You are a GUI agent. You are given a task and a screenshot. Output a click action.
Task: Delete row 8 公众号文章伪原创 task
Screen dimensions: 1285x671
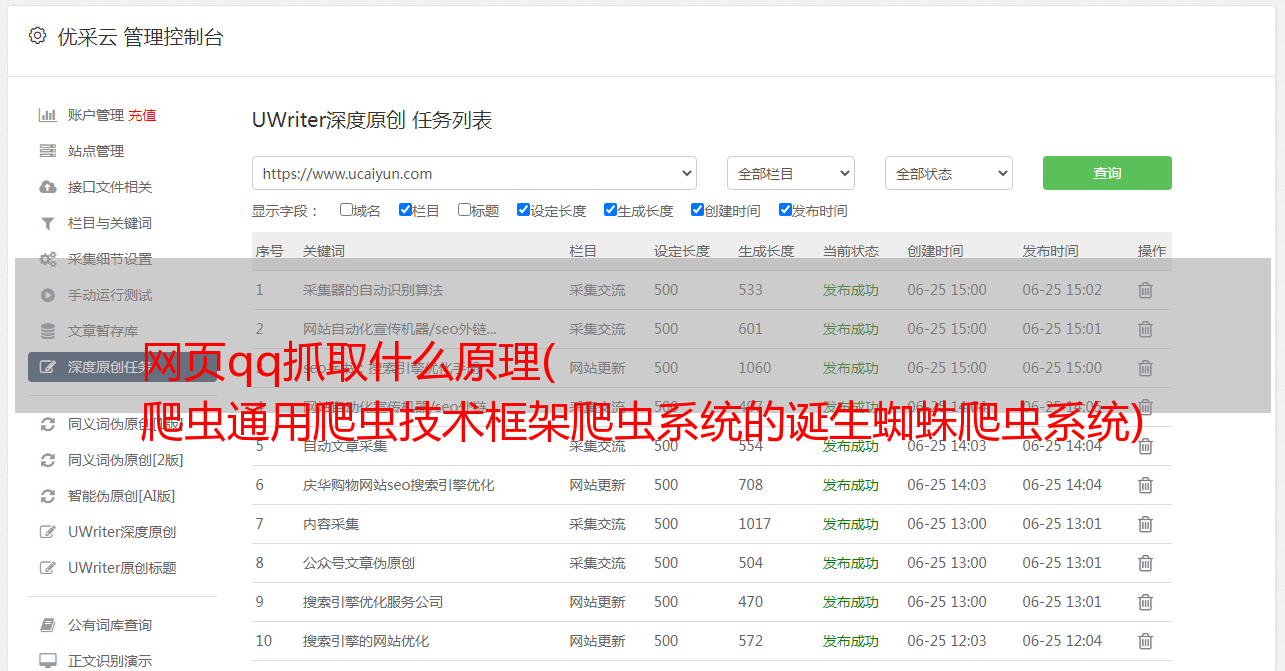coord(1146,563)
